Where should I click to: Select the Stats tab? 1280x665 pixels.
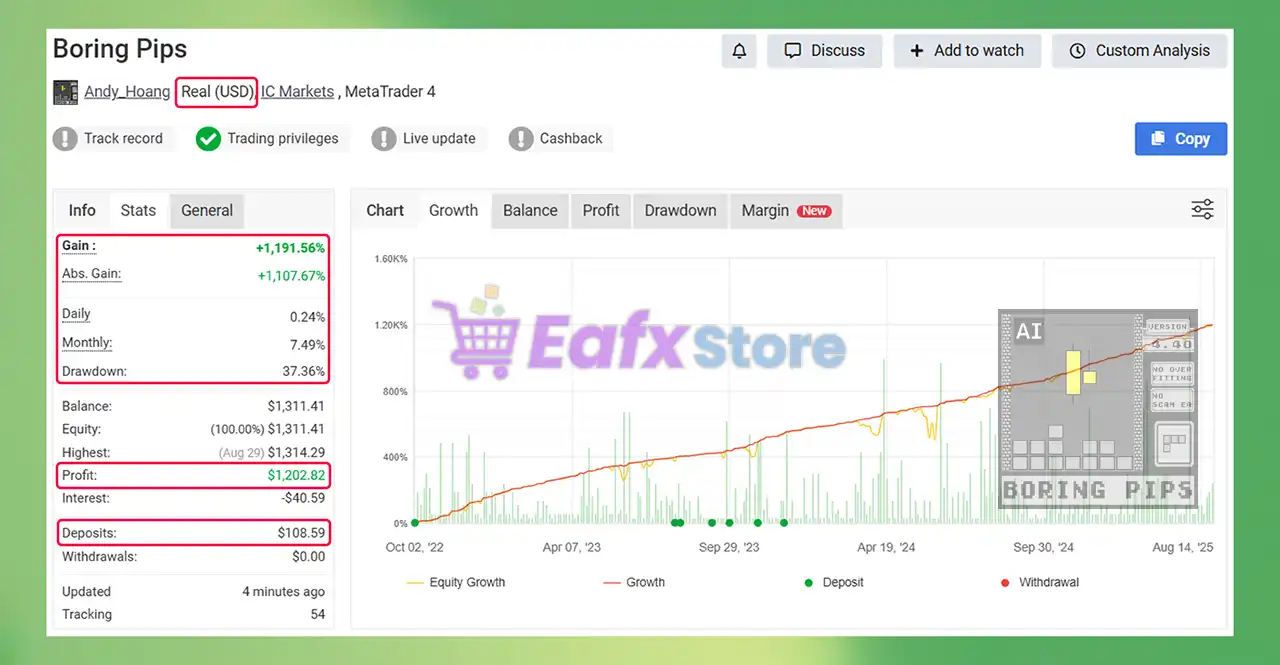(x=138, y=211)
